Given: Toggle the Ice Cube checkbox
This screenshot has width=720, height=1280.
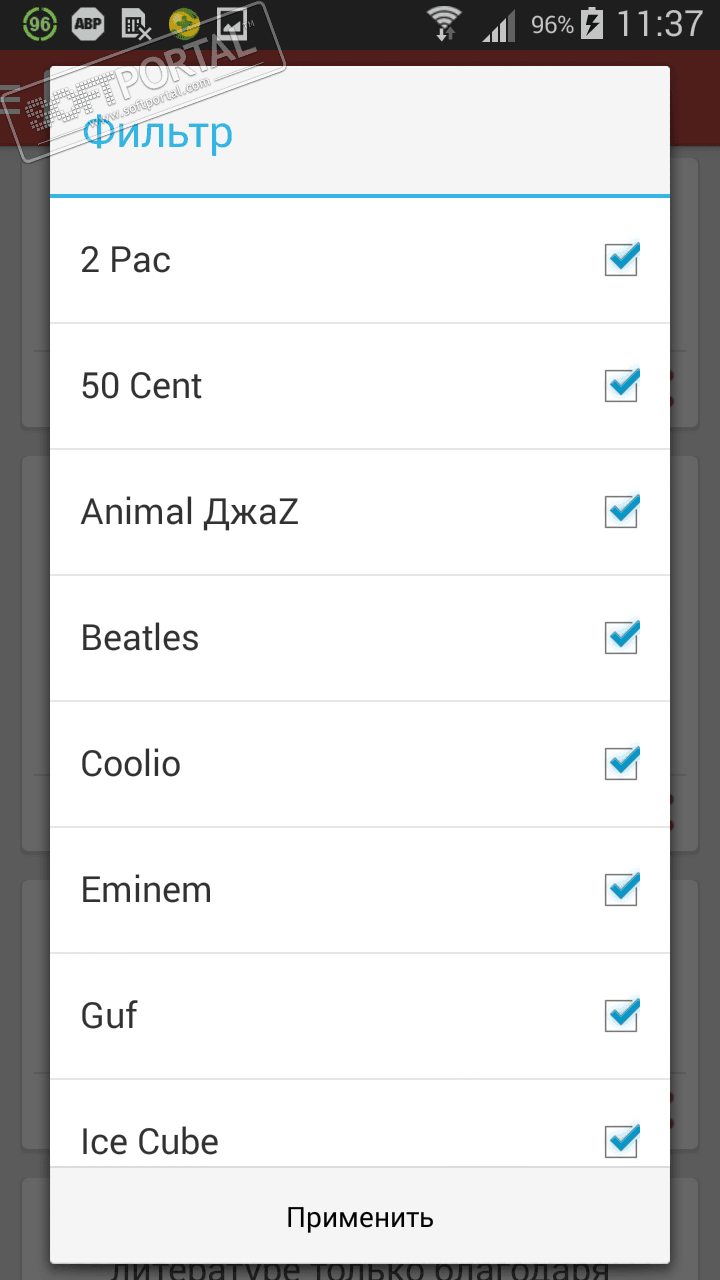Looking at the screenshot, I should pos(621,1140).
